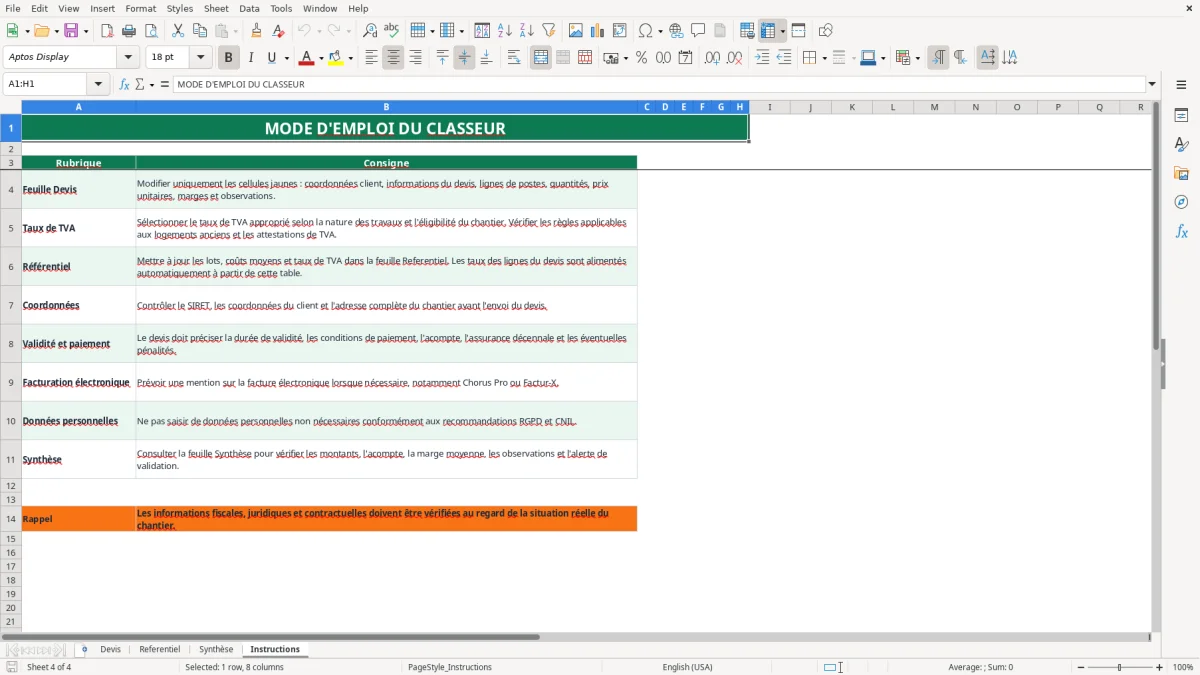Clear direct formatting icon
The height and width of the screenshot is (675, 1200).
tap(278, 31)
